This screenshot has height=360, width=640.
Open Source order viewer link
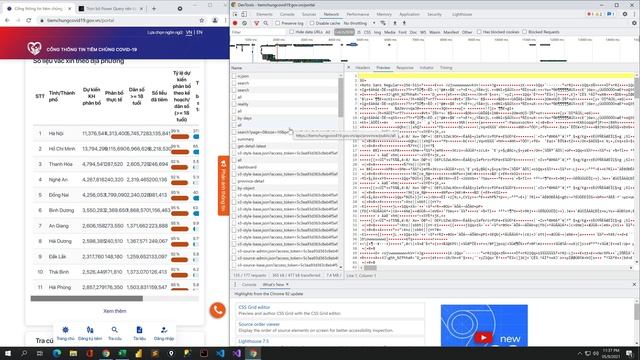coord(259,324)
